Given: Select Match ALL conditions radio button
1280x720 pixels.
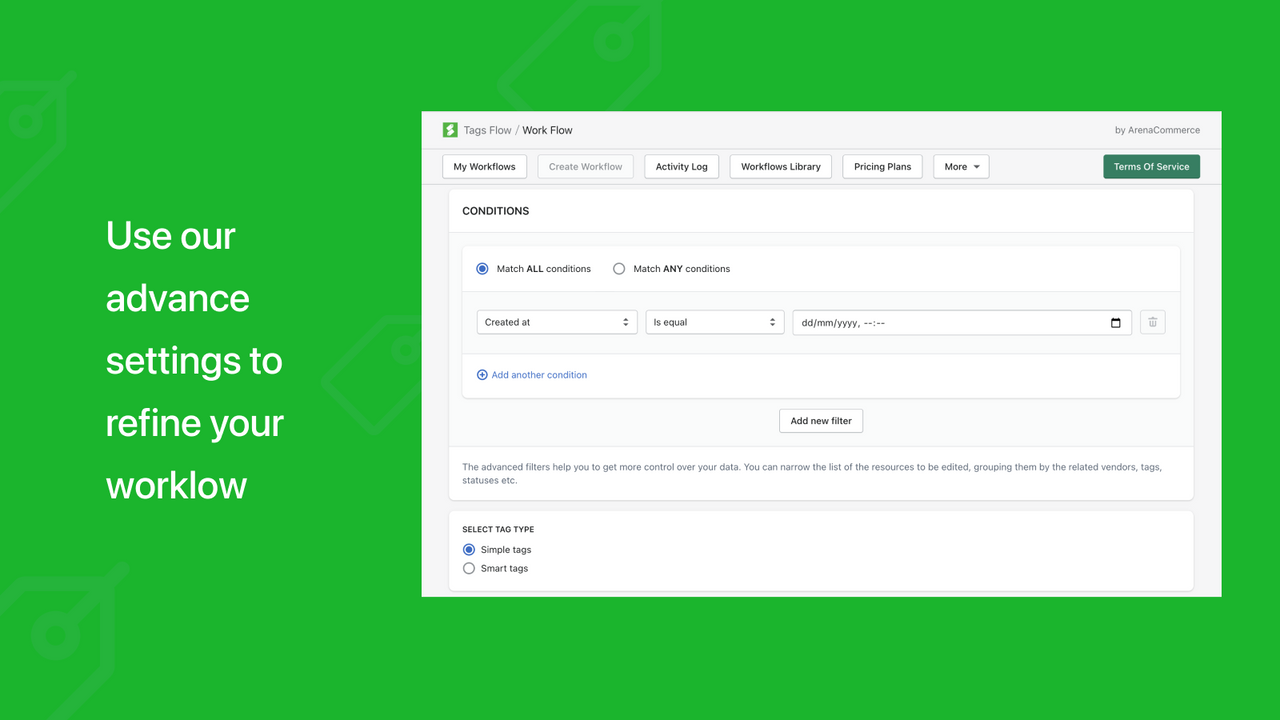Looking at the screenshot, I should click(x=482, y=269).
